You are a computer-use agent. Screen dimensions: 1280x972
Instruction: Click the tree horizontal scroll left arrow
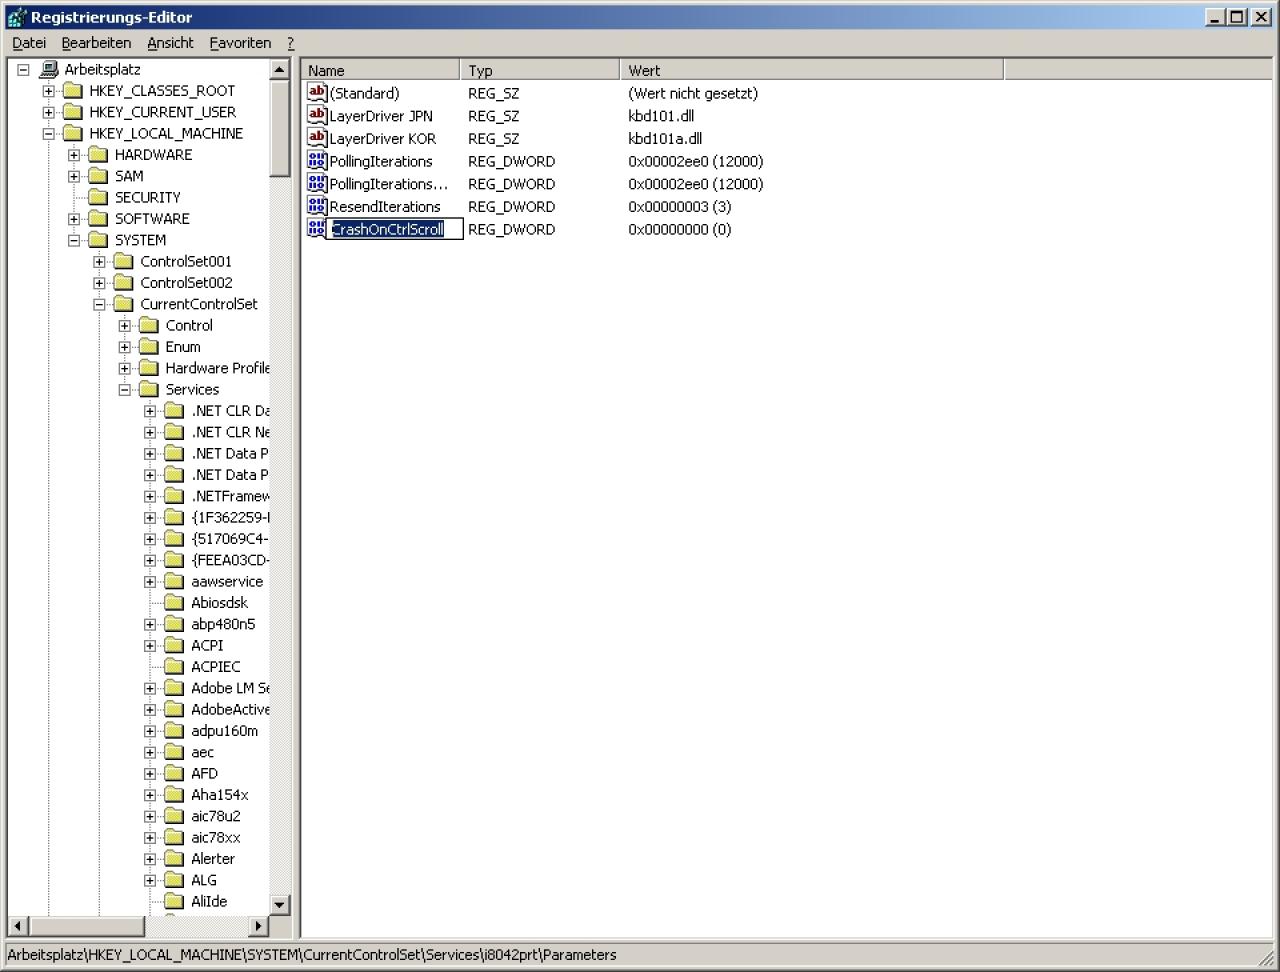[17, 926]
